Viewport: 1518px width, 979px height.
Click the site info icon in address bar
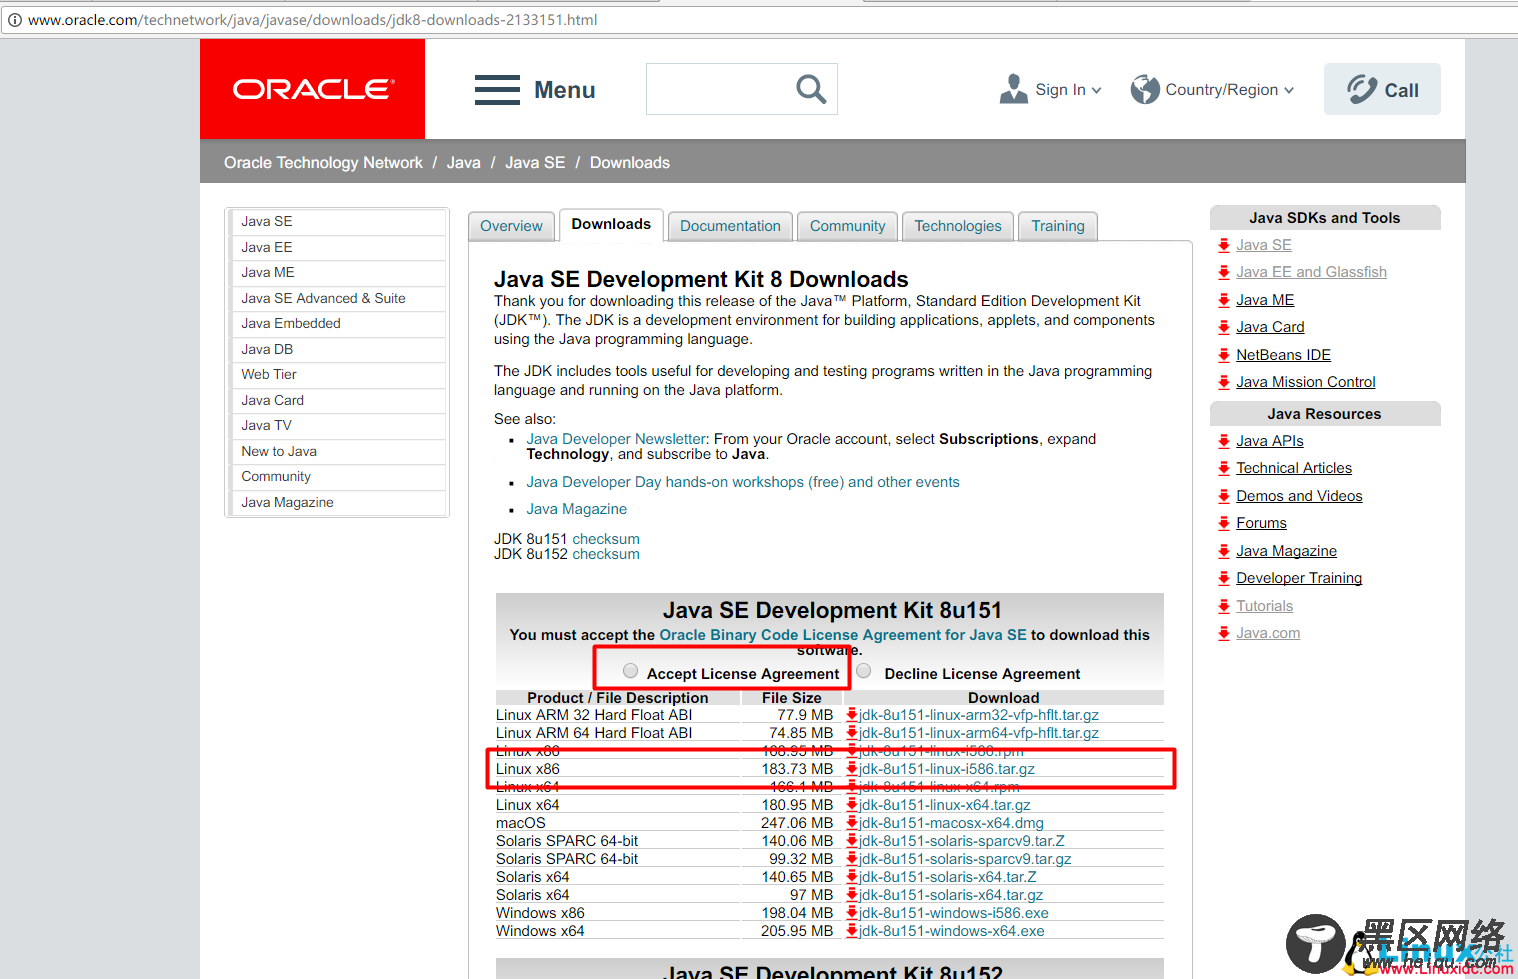(x=15, y=20)
